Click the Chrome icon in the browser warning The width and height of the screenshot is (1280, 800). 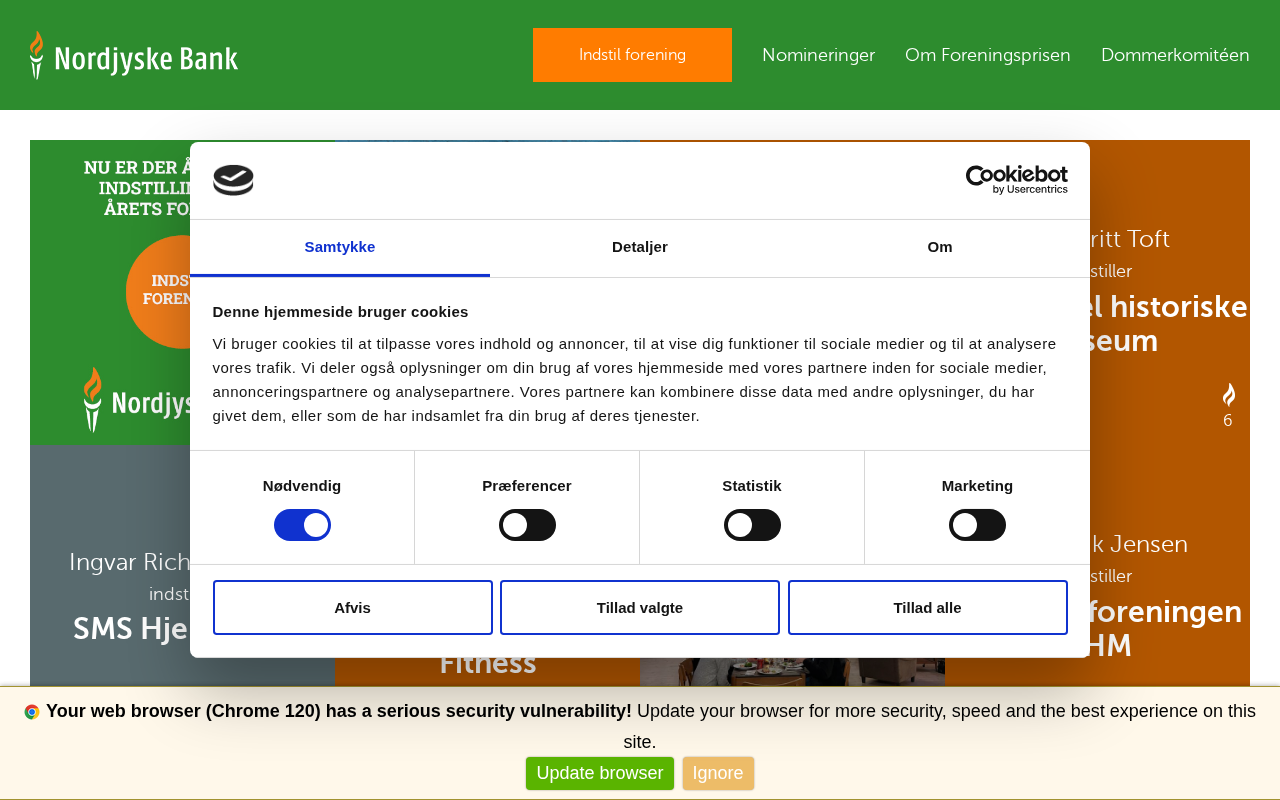[x=32, y=712]
